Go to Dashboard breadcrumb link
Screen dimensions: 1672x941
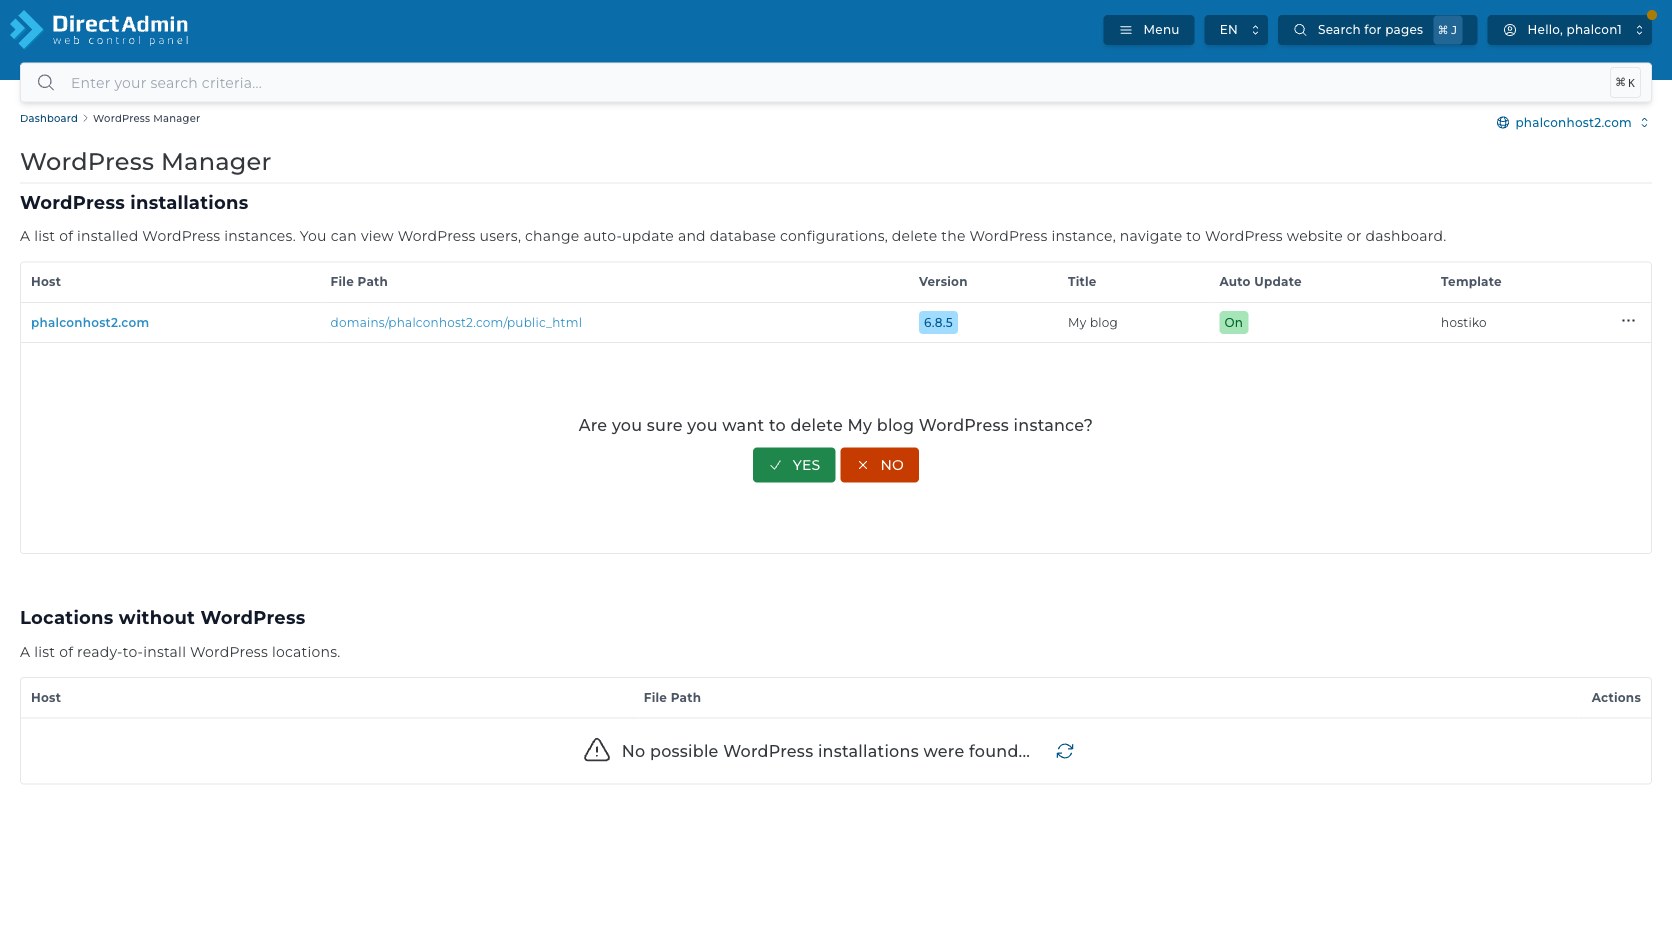(x=49, y=118)
